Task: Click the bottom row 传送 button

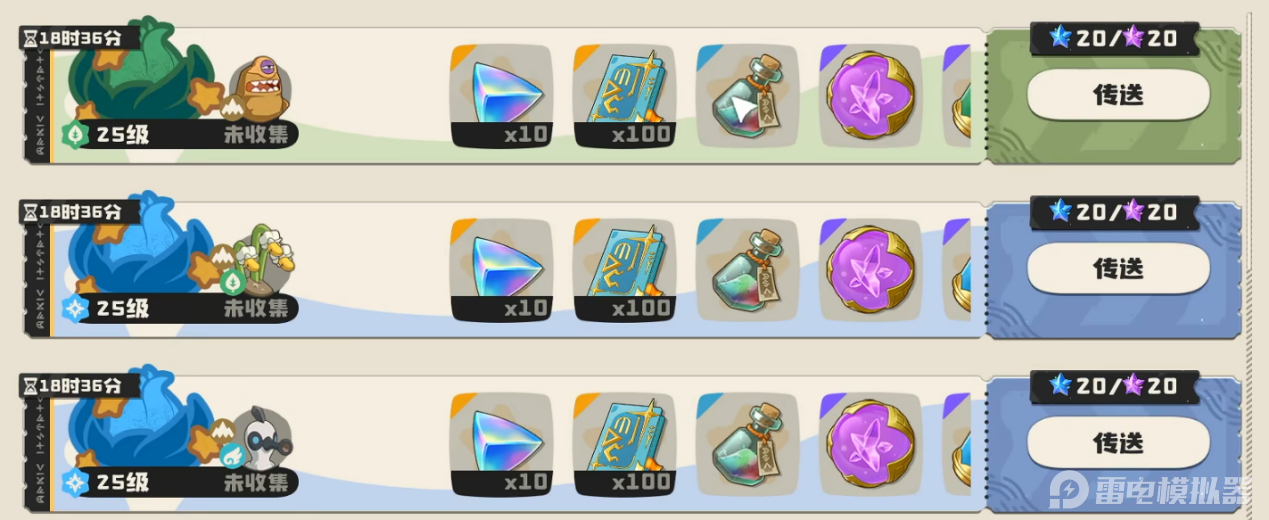Action: coord(1118,443)
